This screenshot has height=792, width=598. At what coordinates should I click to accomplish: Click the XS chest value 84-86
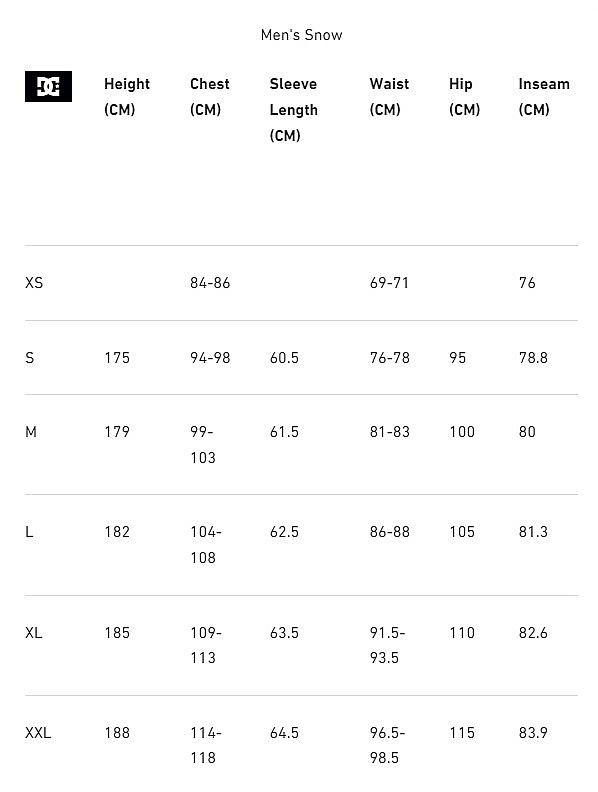(210, 283)
